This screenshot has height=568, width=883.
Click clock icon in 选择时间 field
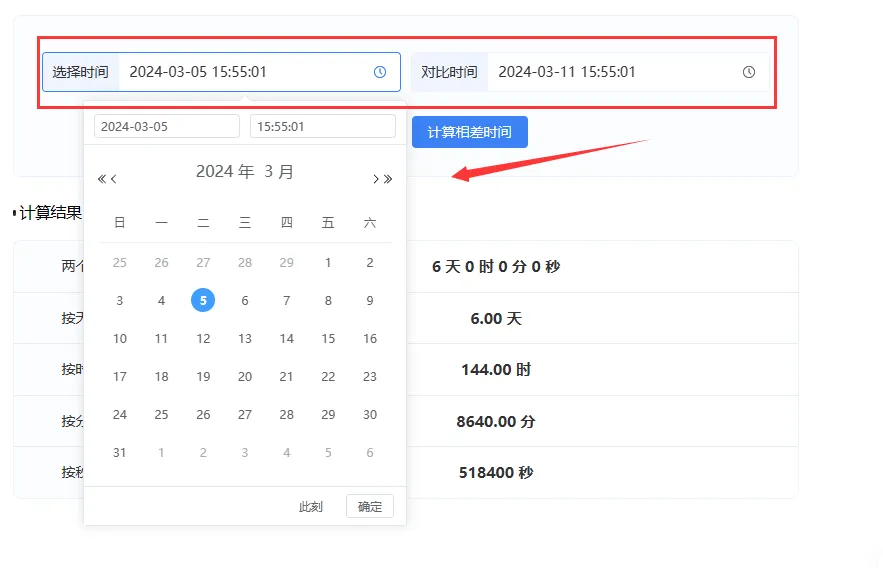(380, 72)
